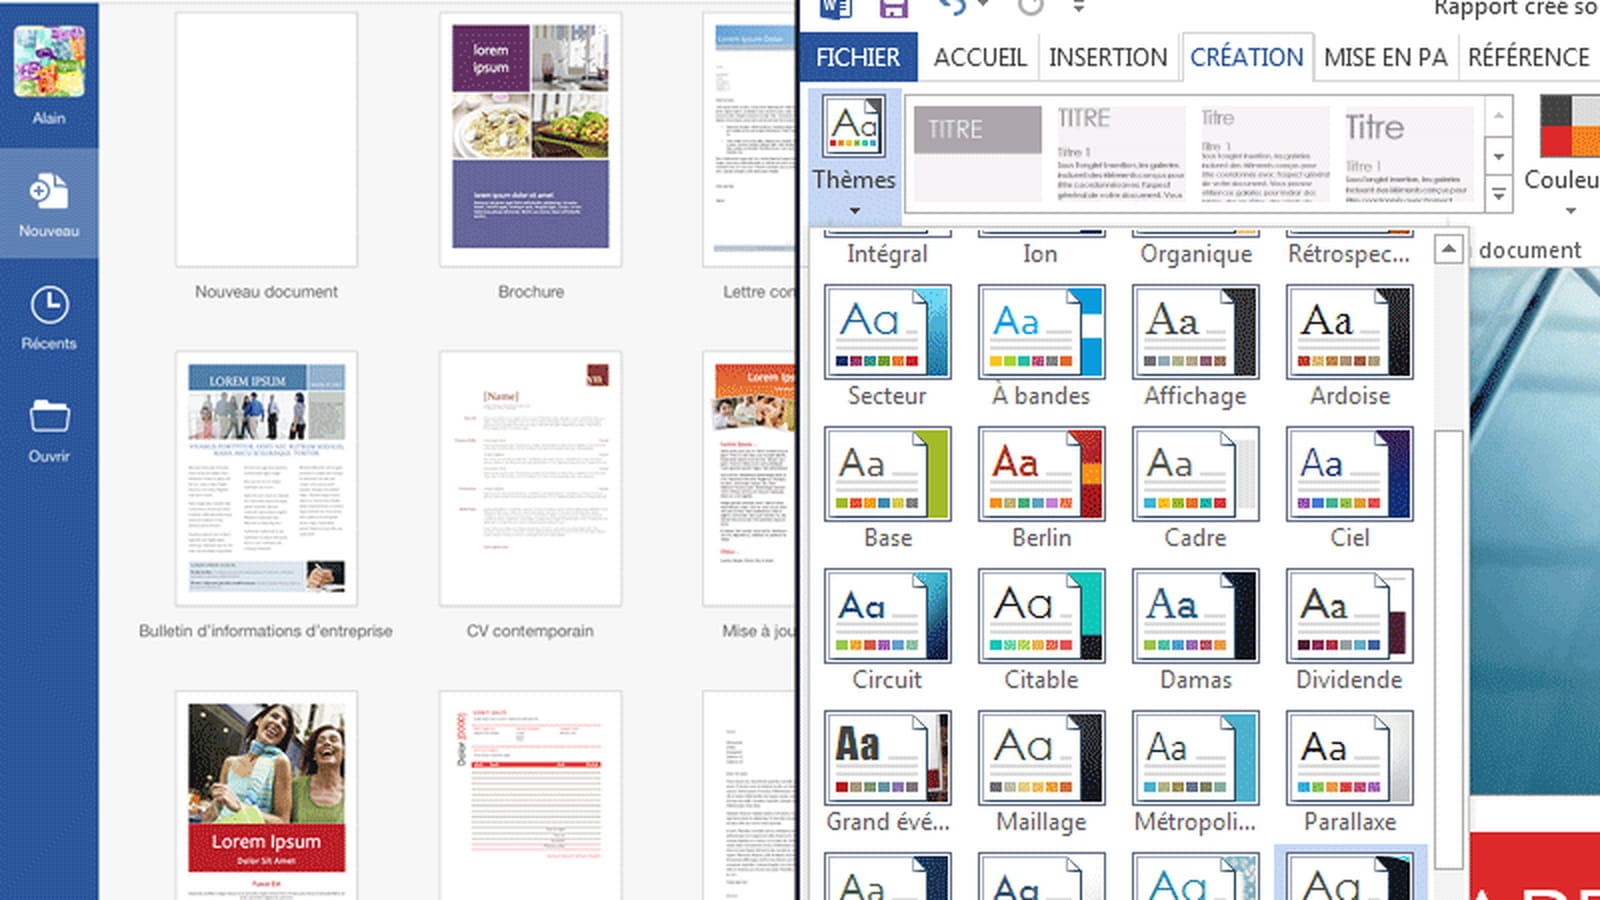
Task: Open the CRÉATION ribbon tab
Action: click(1246, 57)
